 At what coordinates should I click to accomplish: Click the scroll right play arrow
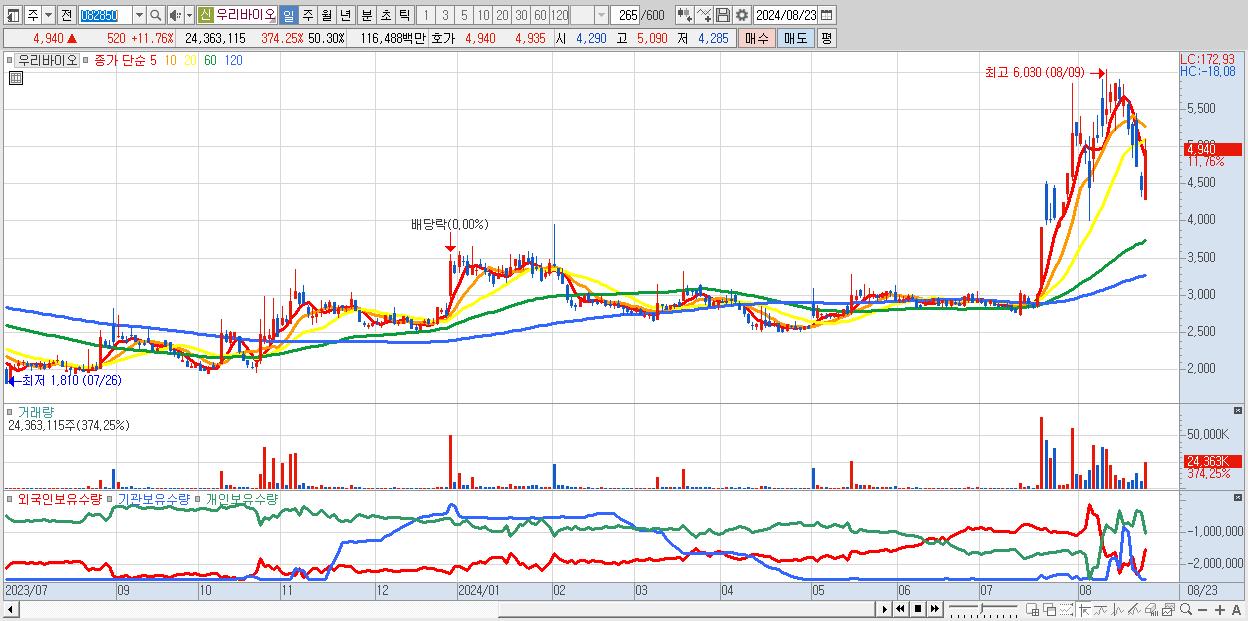tap(885, 609)
